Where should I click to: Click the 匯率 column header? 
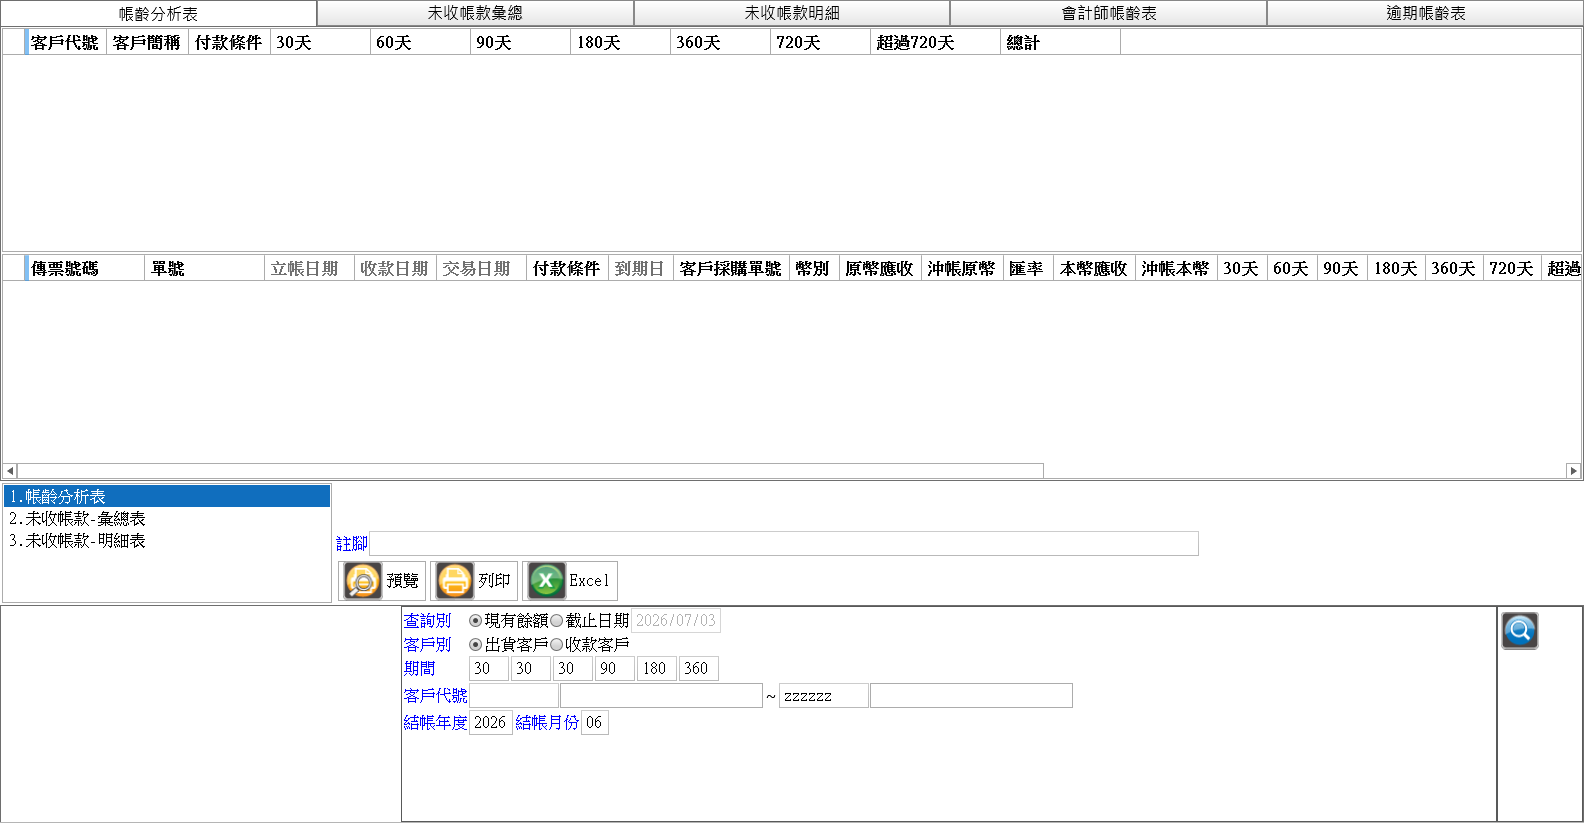click(1027, 269)
